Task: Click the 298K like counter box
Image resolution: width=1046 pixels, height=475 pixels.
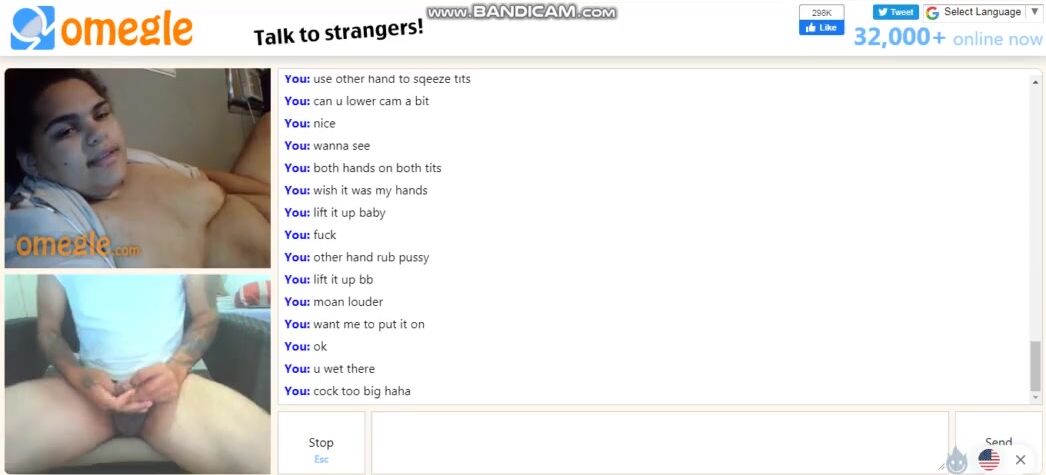Action: click(x=821, y=12)
